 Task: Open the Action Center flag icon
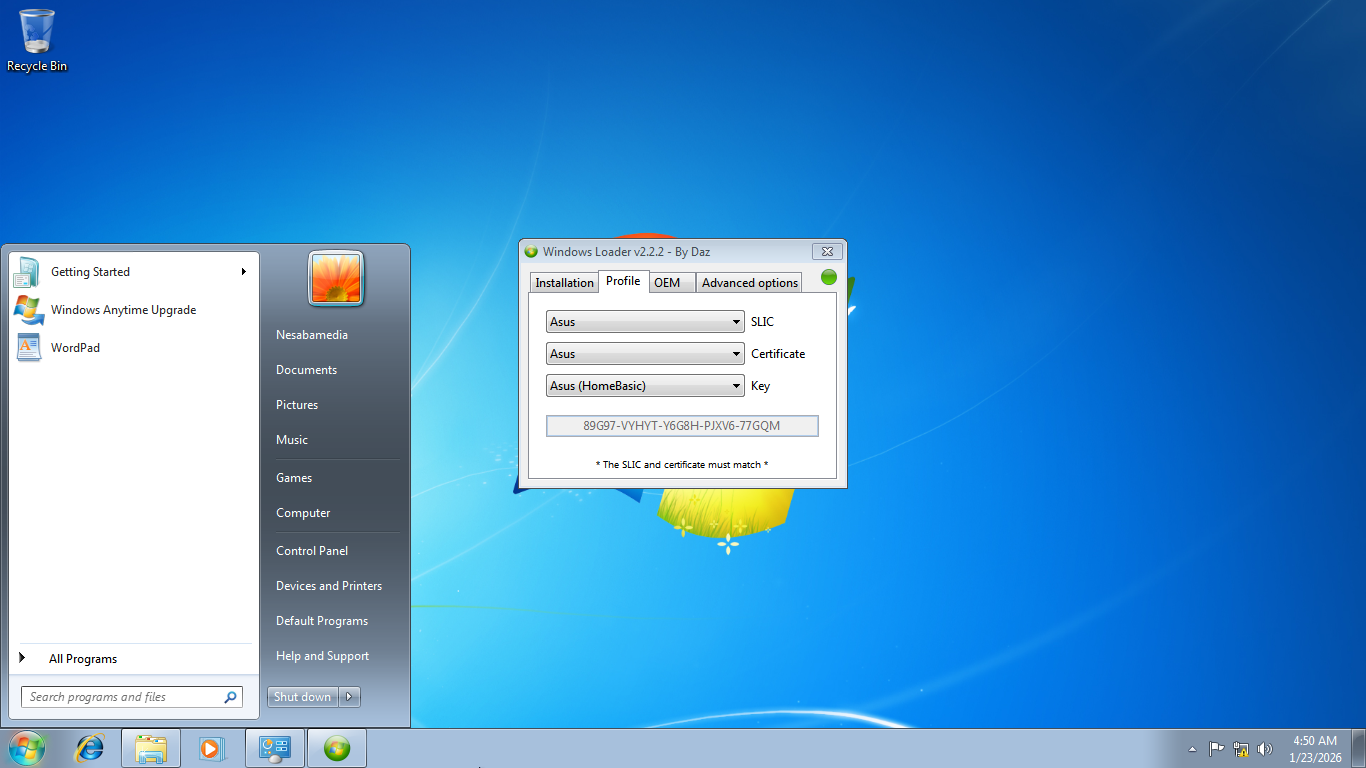[1217, 749]
